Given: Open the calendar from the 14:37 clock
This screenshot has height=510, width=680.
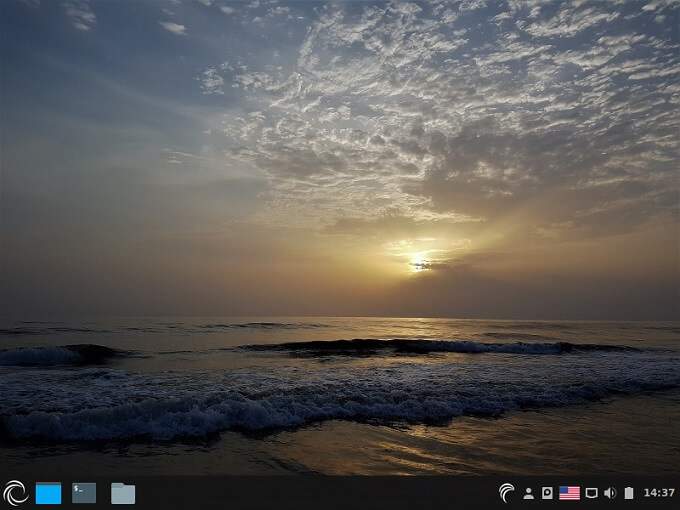Looking at the screenshot, I should 659,493.
